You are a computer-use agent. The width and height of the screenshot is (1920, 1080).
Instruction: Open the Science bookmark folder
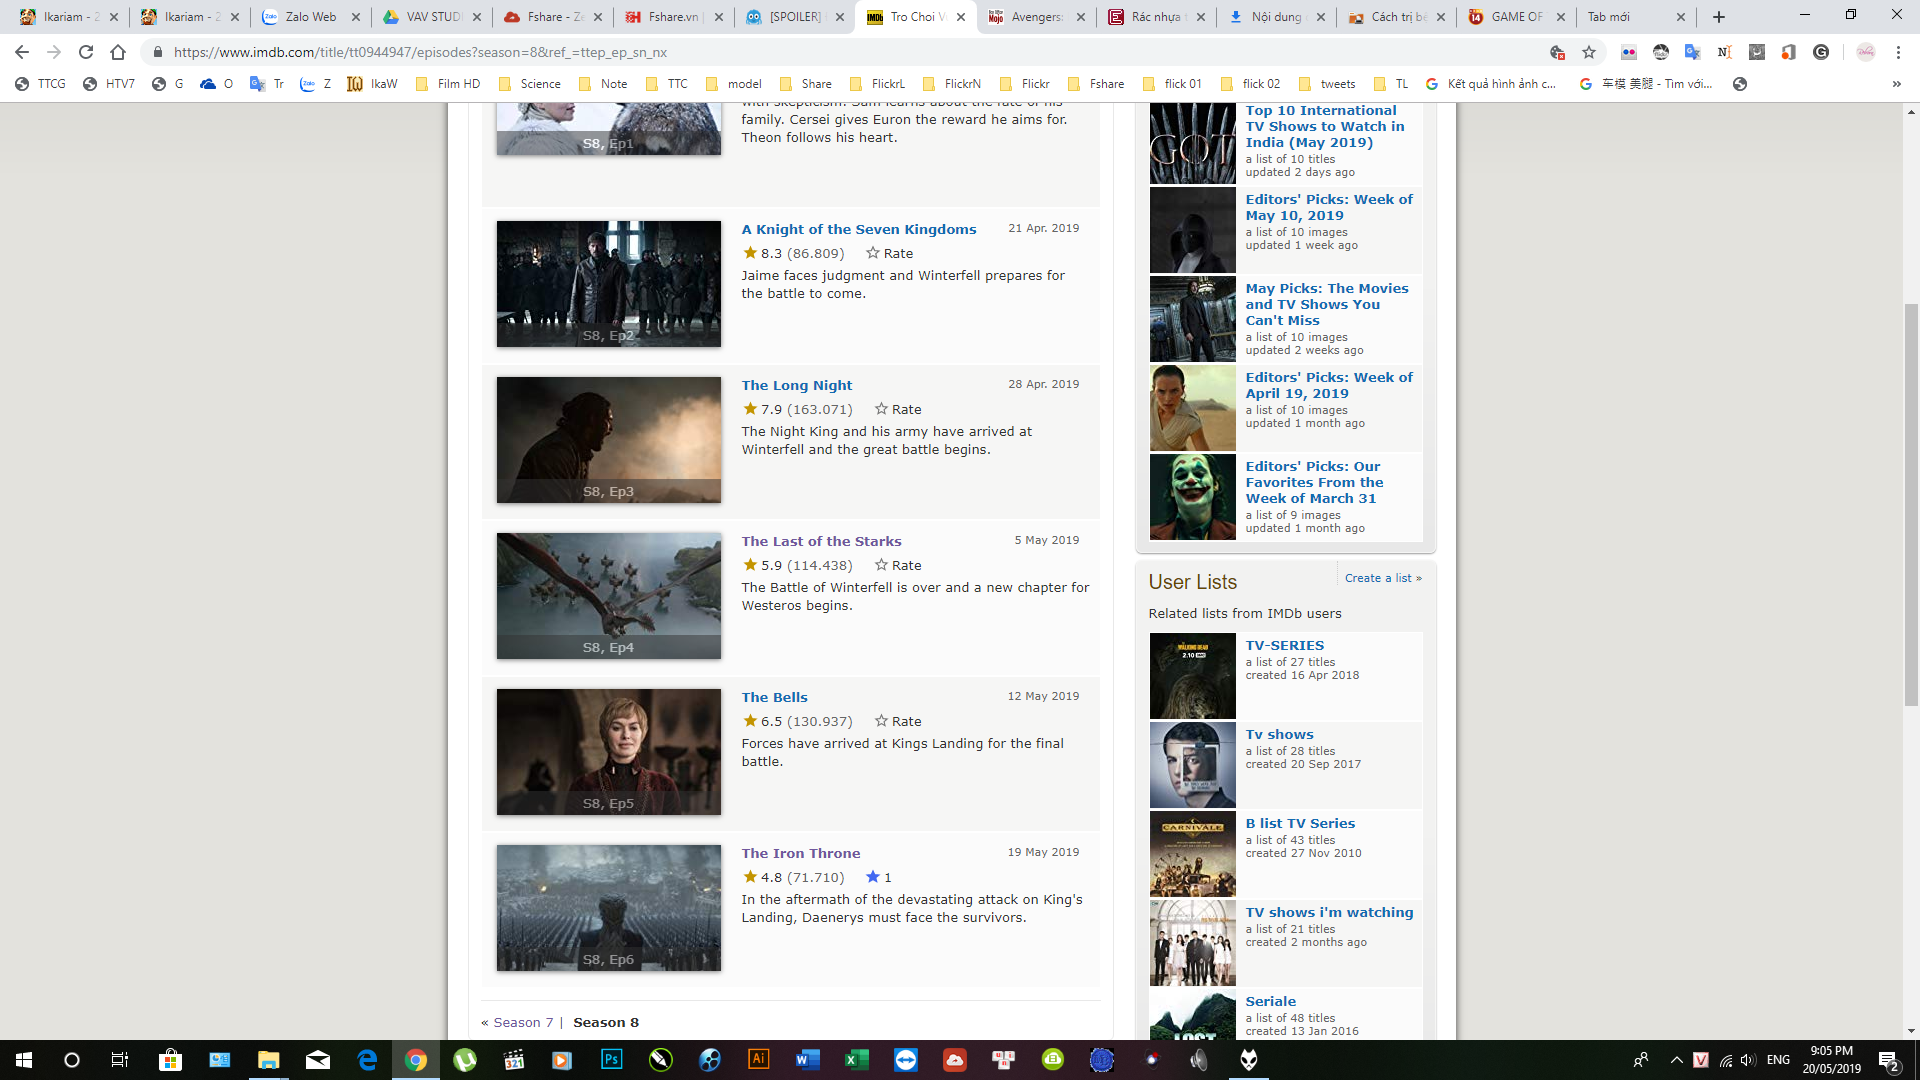530,84
